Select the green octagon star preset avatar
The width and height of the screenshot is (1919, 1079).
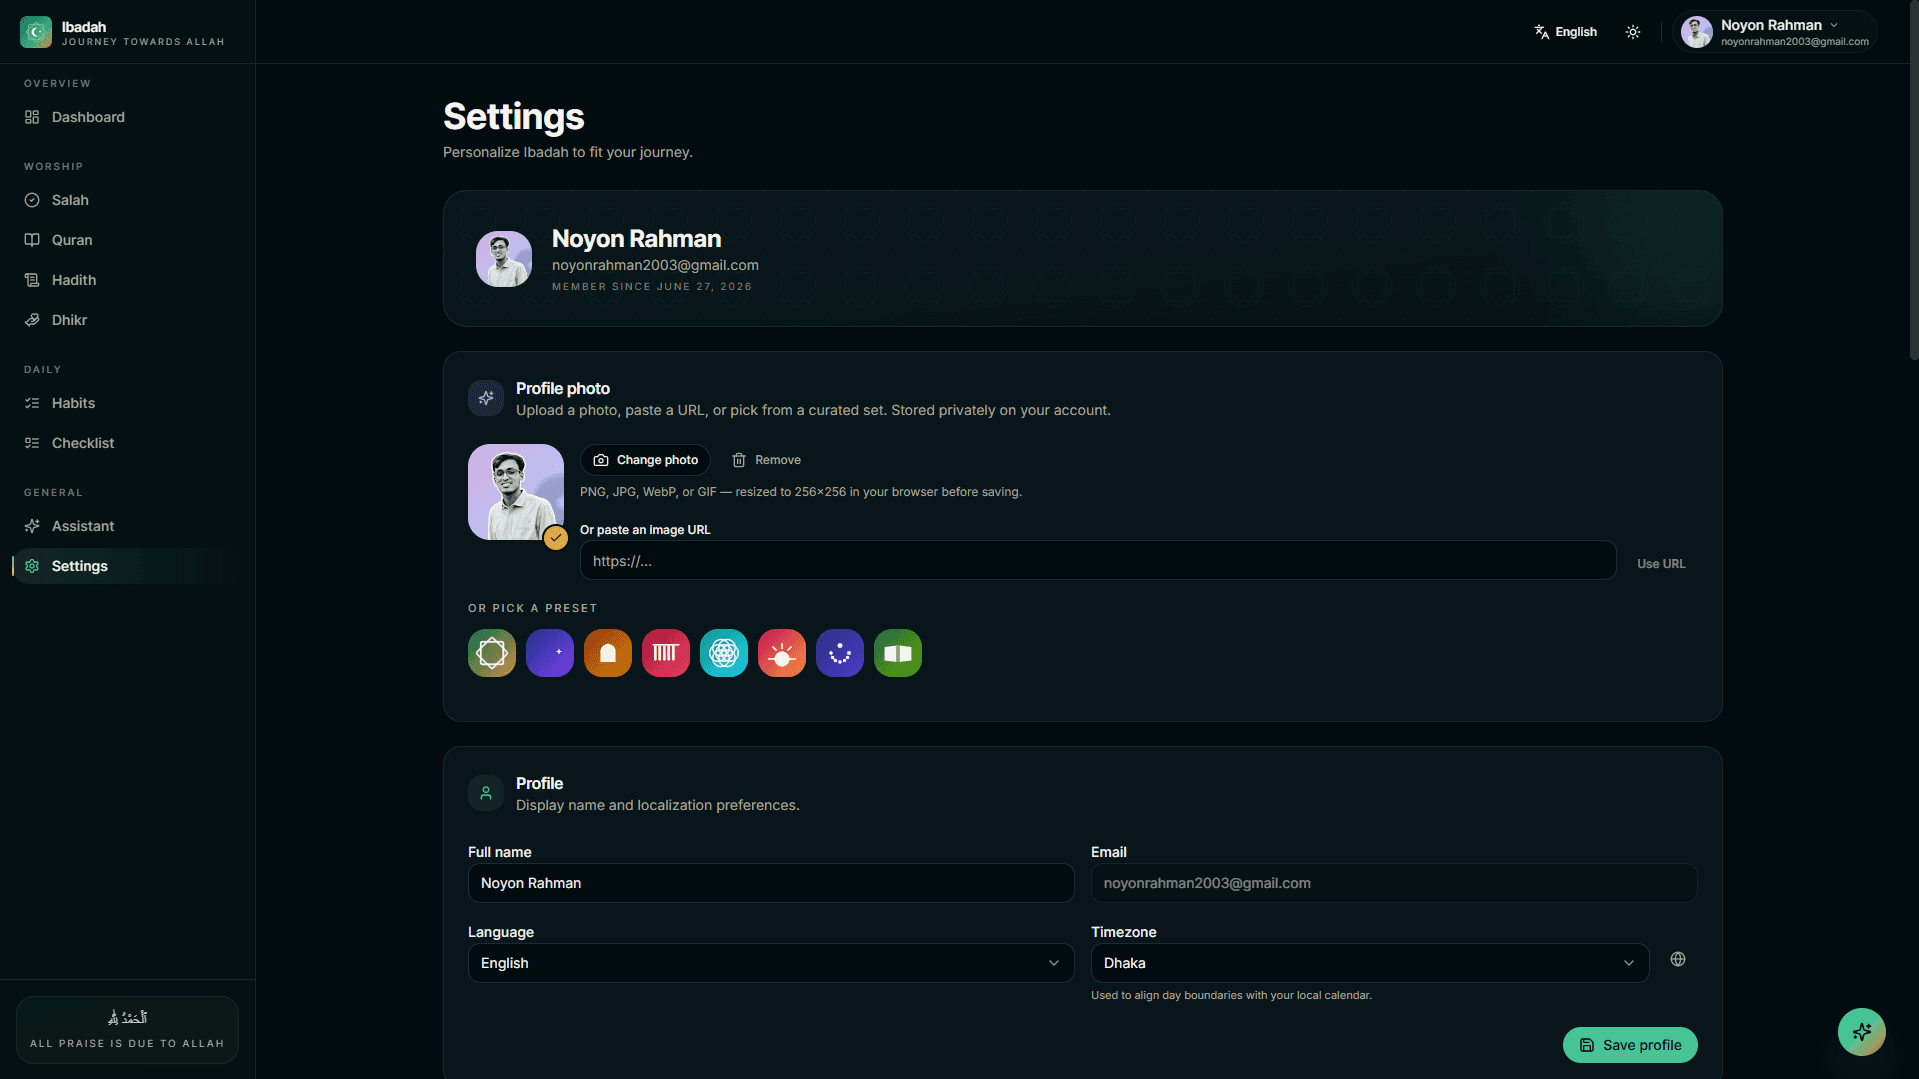pyautogui.click(x=492, y=653)
